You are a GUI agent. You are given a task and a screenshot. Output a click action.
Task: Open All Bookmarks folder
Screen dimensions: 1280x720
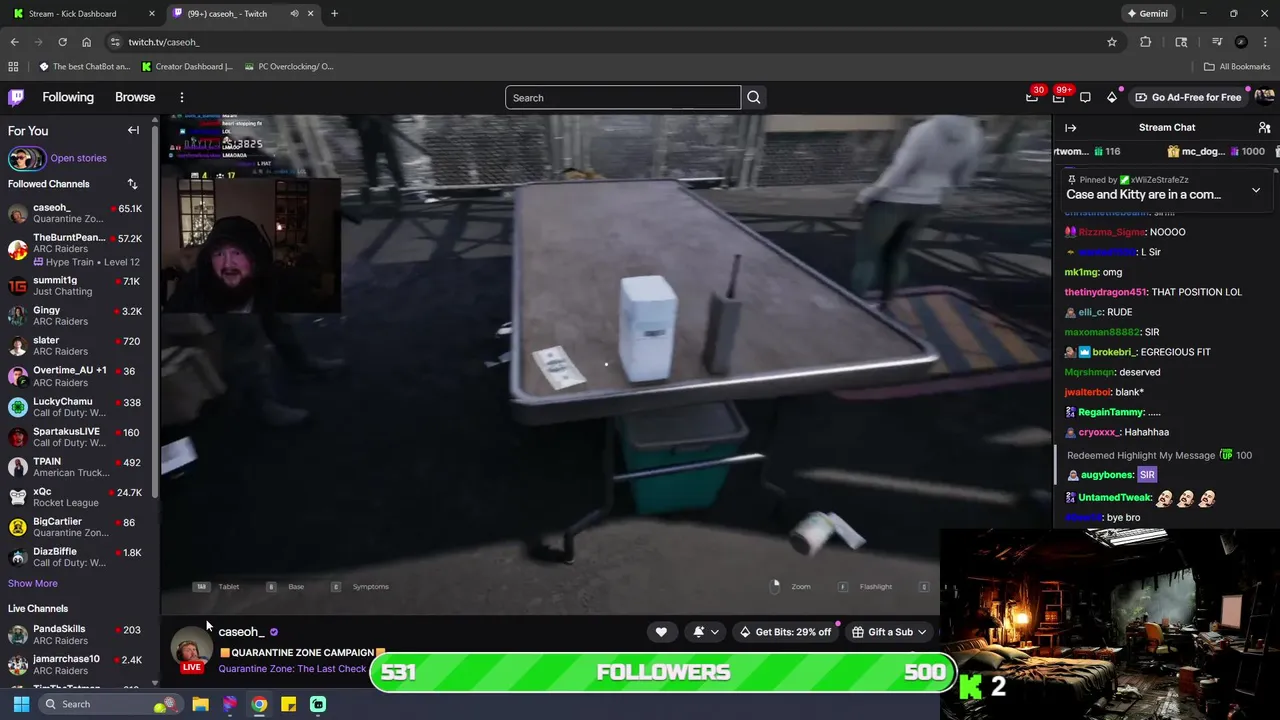pyautogui.click(x=1237, y=67)
